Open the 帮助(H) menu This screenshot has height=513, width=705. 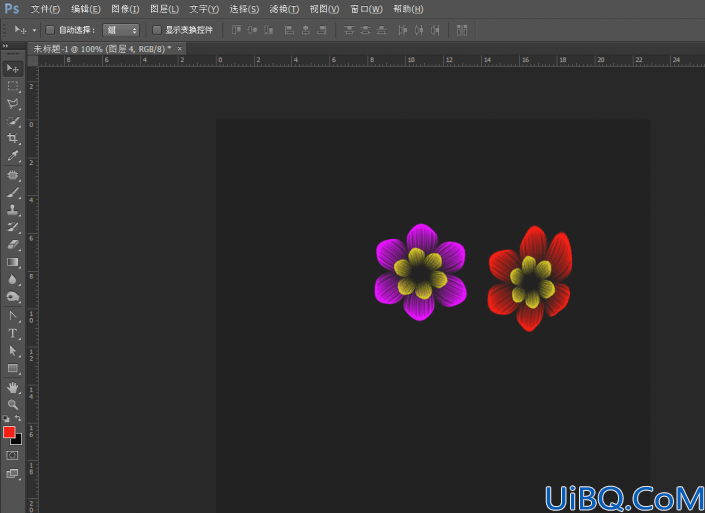click(408, 9)
